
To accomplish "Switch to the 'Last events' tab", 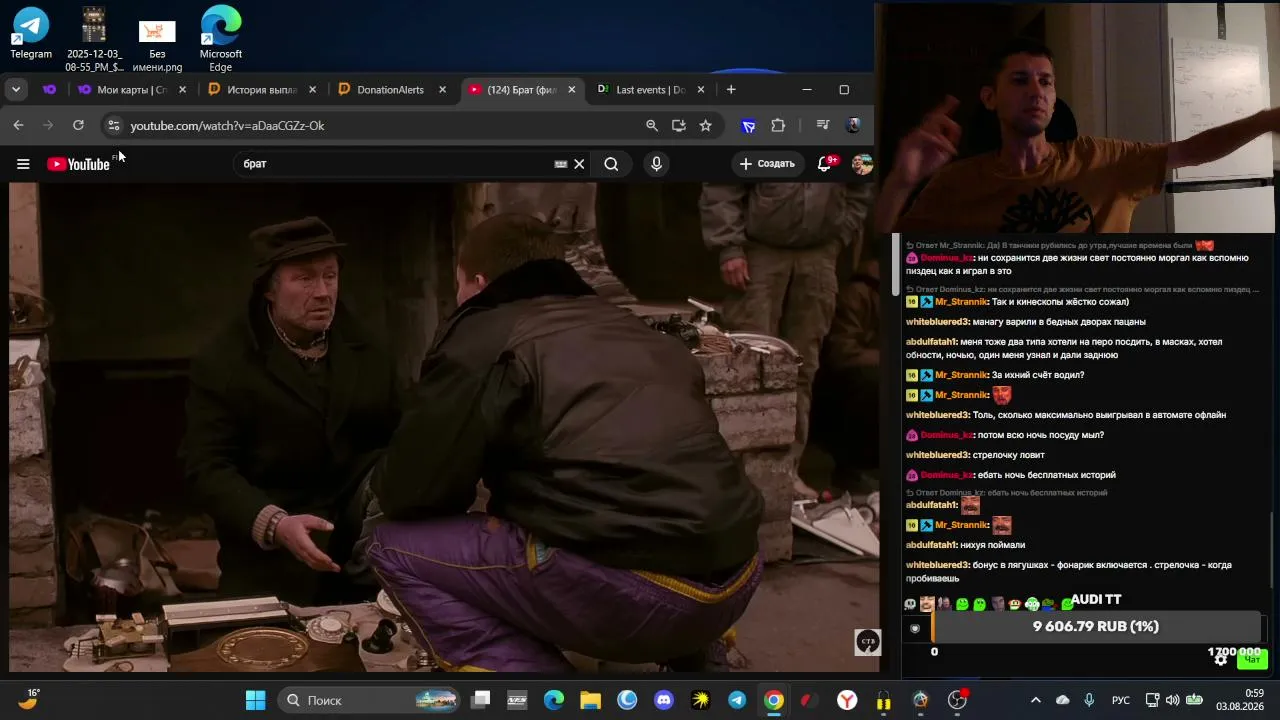I will [651, 90].
